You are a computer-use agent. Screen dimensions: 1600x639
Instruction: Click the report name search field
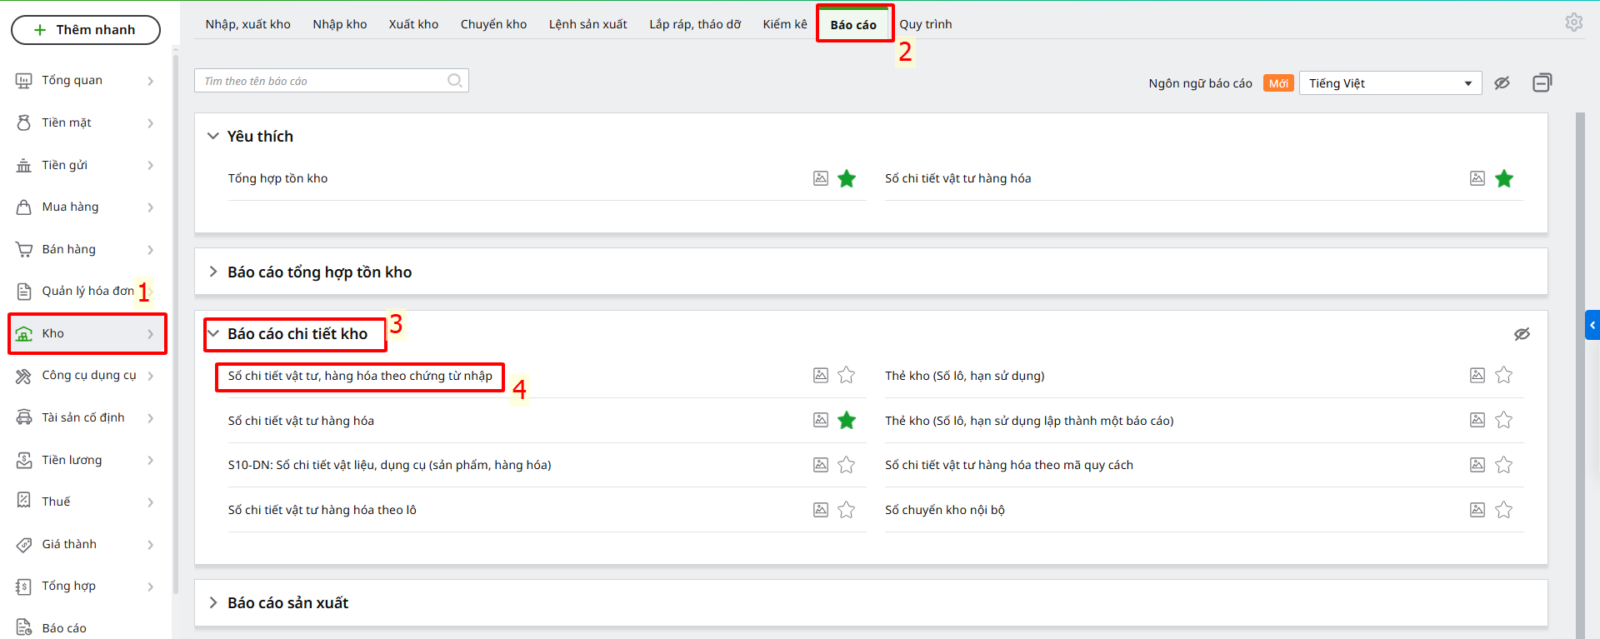coord(320,81)
